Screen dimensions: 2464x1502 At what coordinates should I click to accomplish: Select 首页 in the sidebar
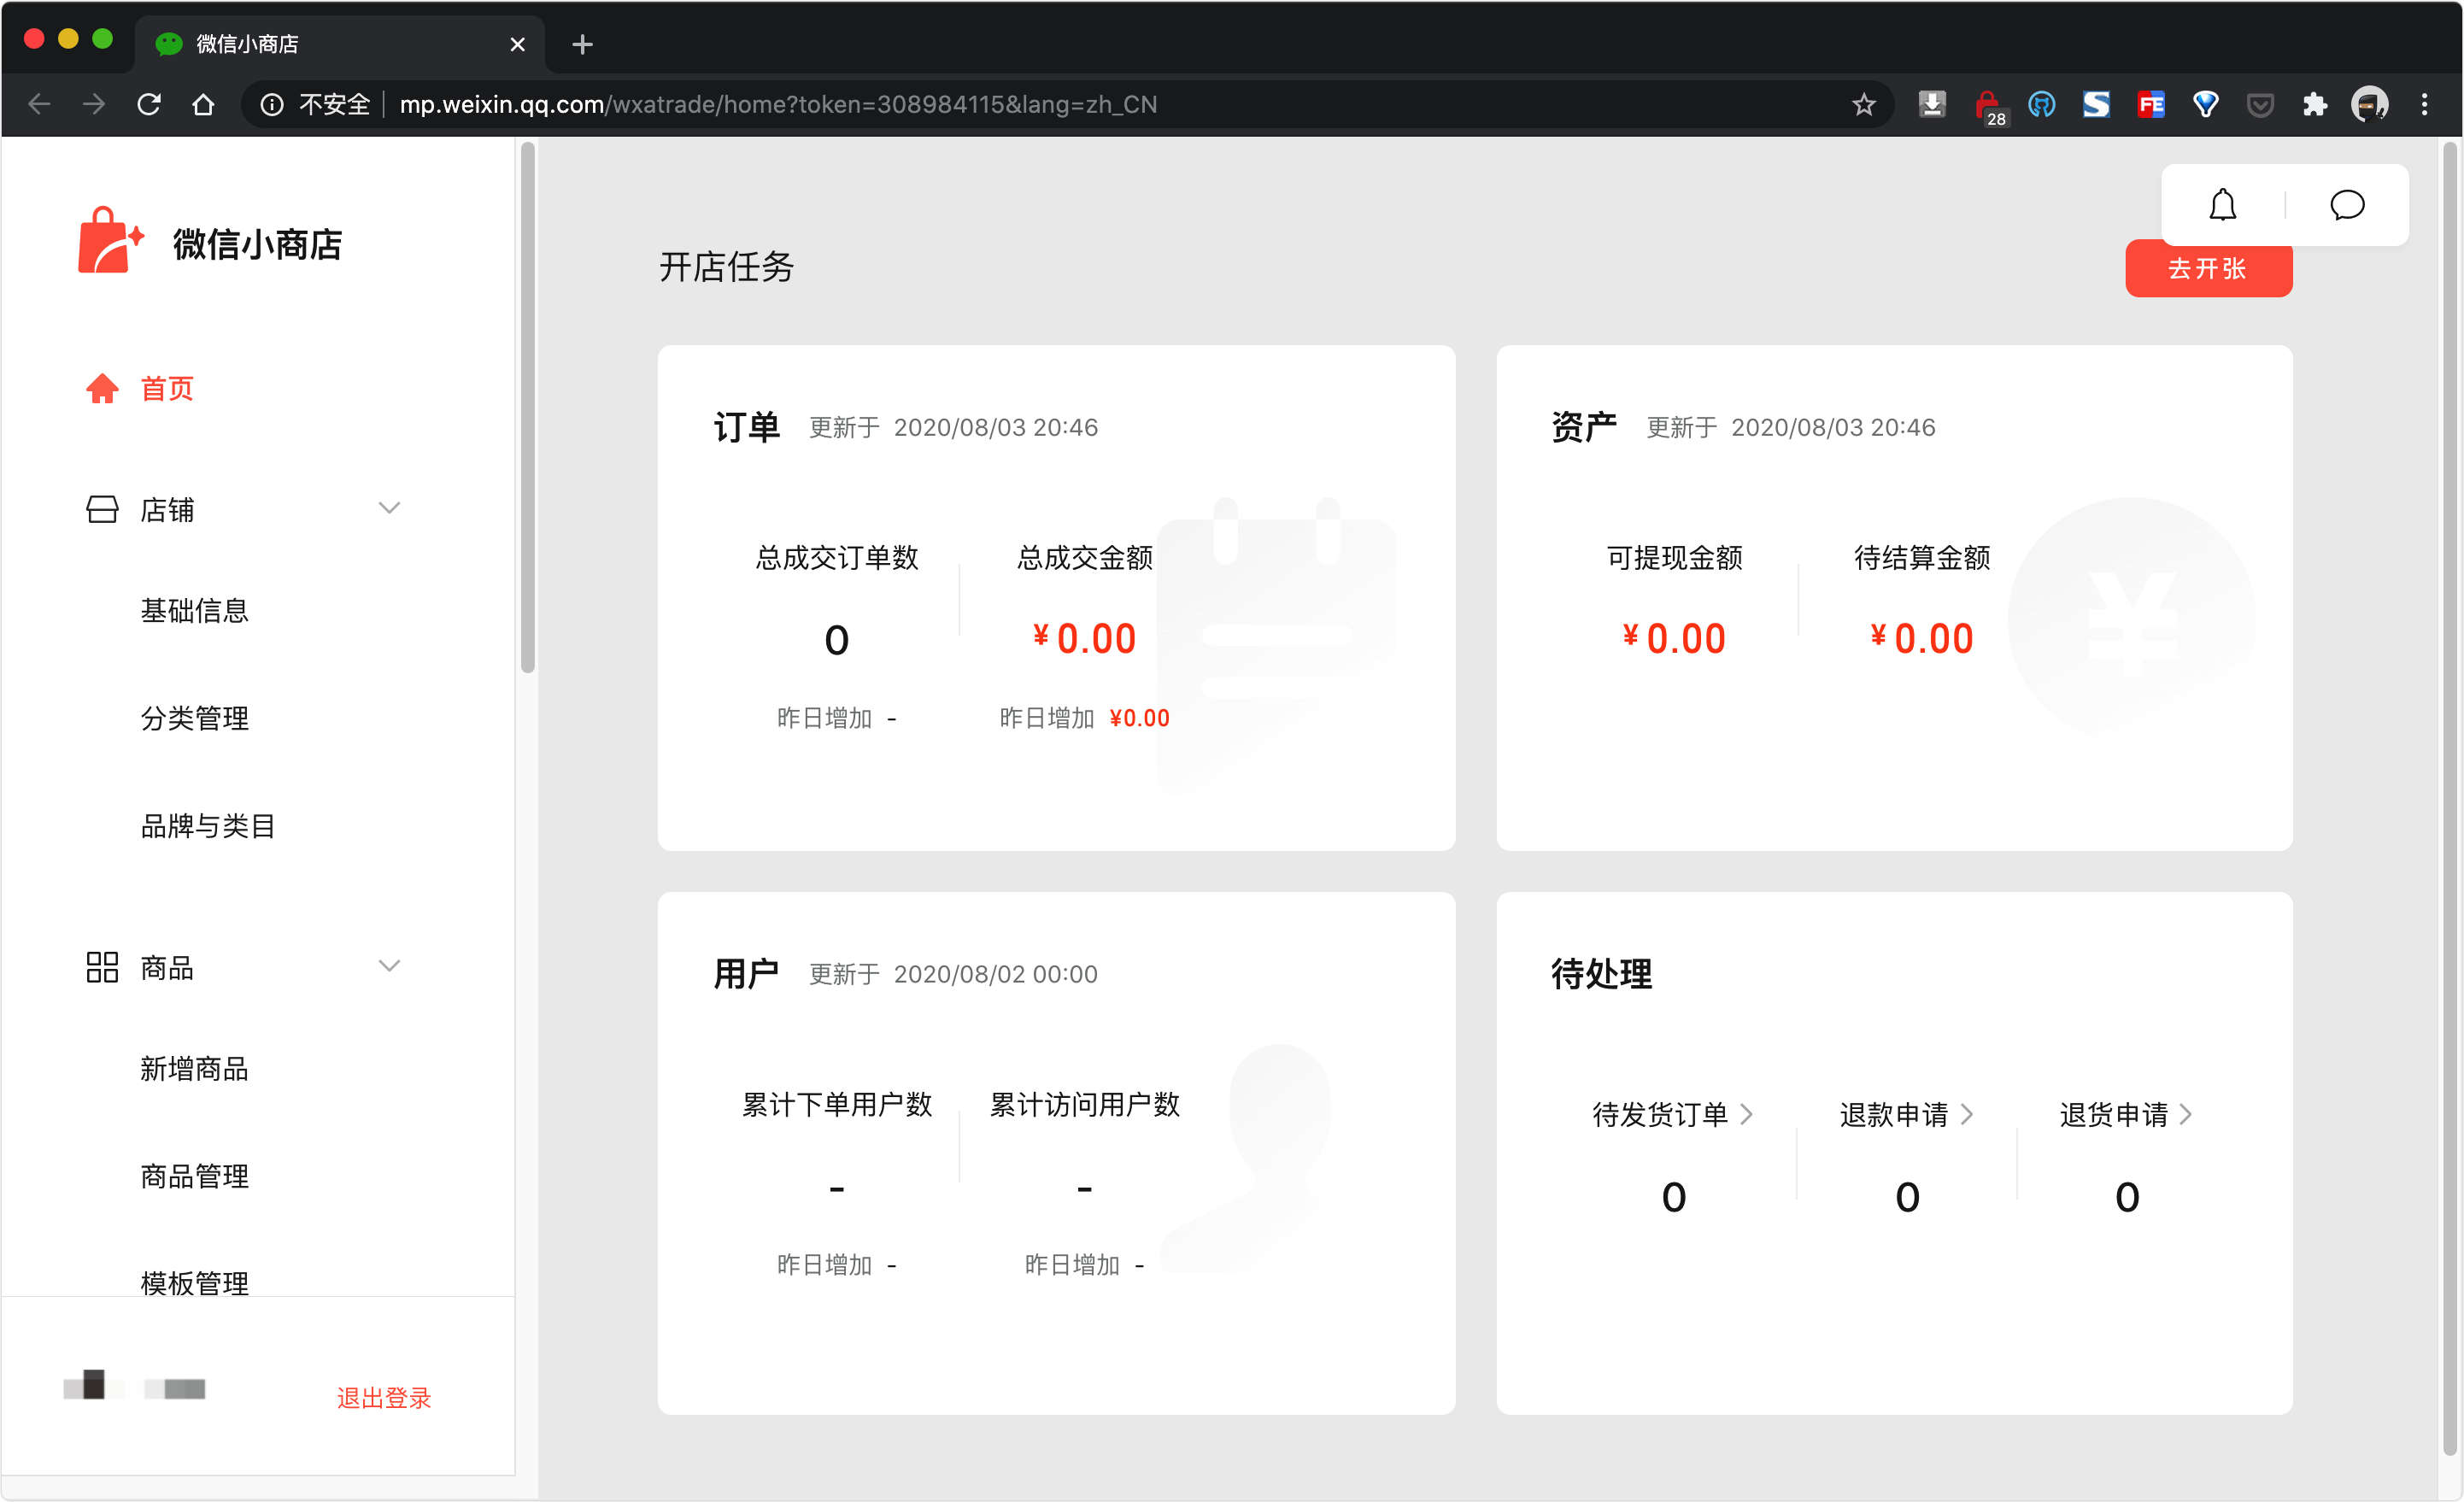point(167,388)
